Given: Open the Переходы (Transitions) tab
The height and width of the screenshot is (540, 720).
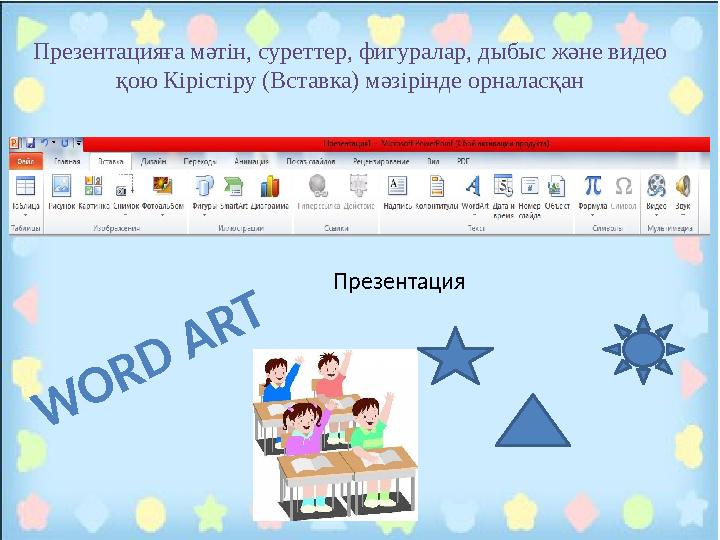Looking at the screenshot, I should point(200,162).
